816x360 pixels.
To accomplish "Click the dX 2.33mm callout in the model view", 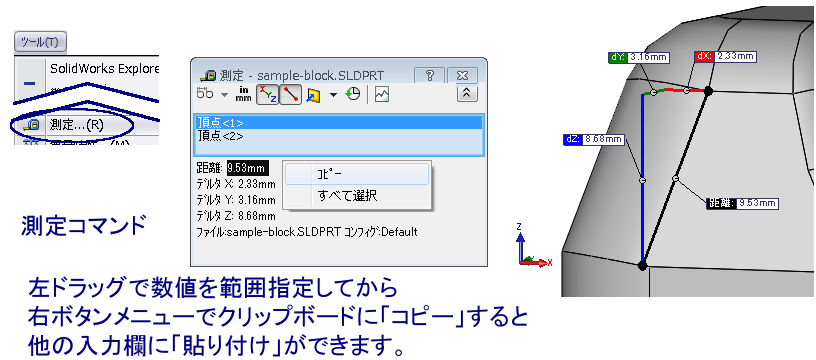I will click(724, 56).
